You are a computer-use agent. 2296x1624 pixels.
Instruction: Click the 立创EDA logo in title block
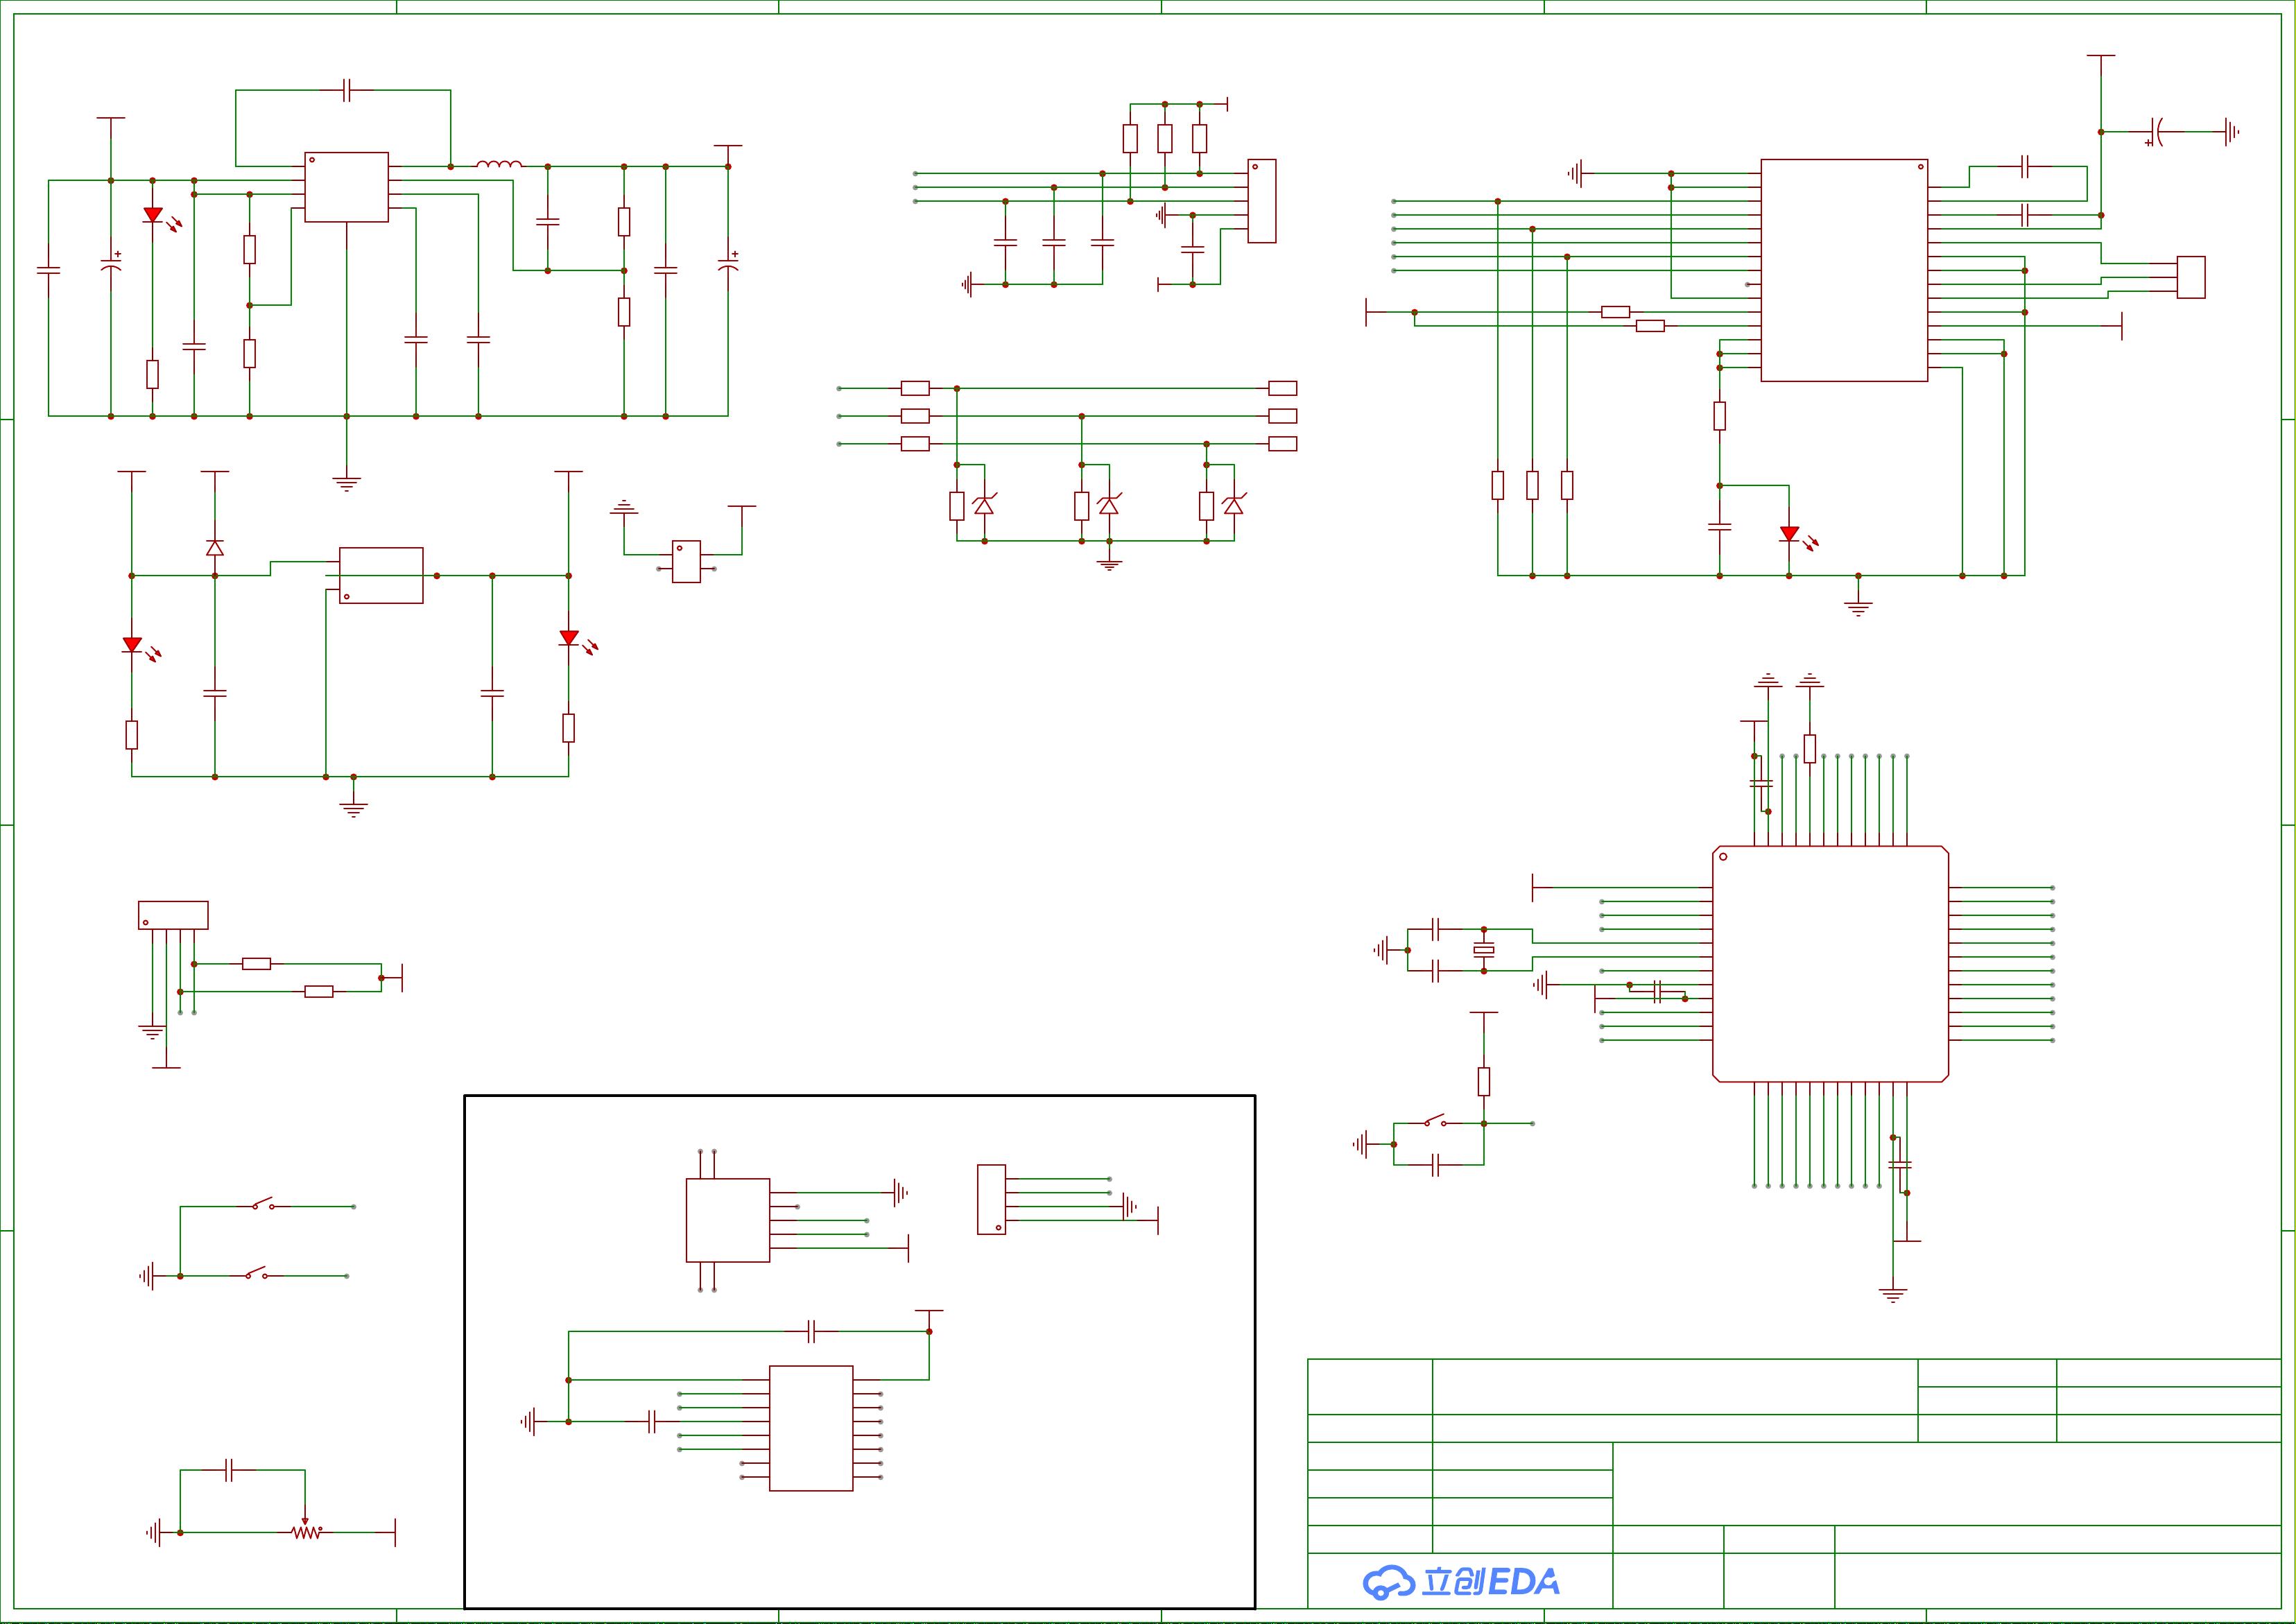pos(1460,1581)
